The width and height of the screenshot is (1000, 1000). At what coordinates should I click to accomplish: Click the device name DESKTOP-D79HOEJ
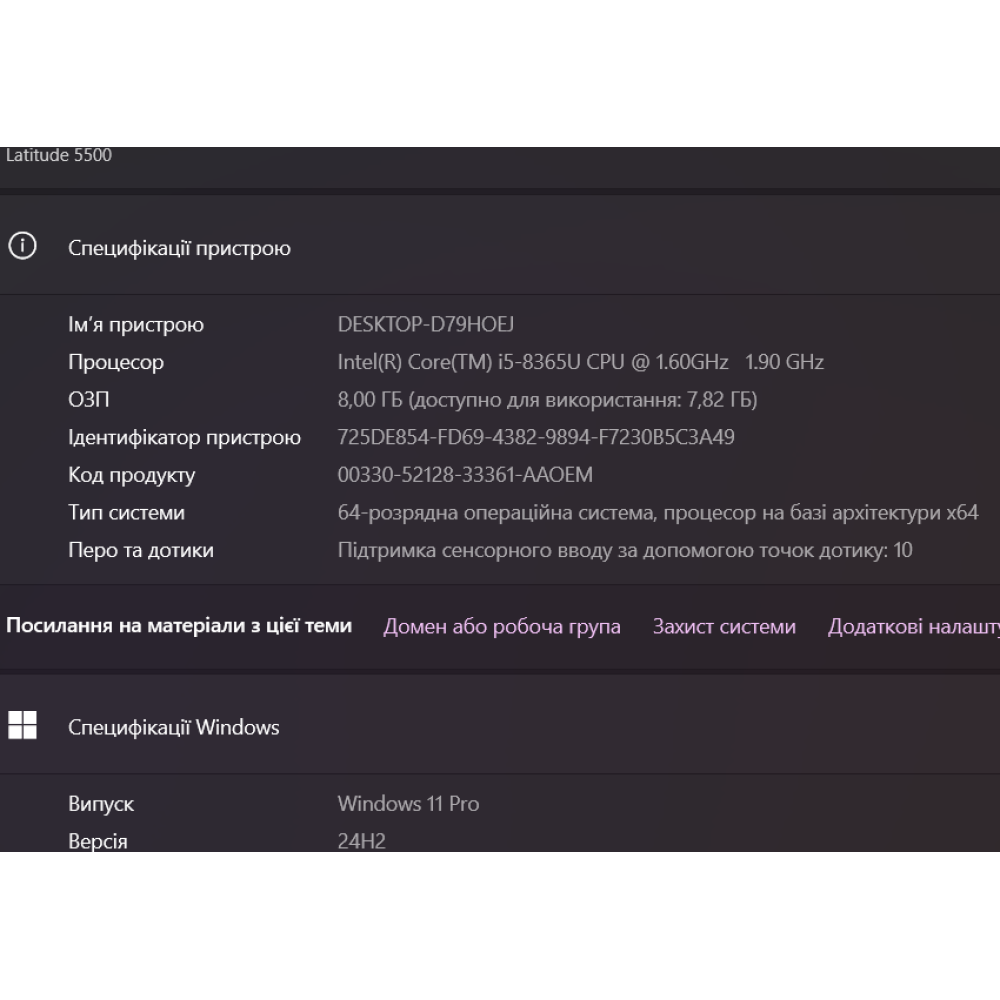click(x=426, y=324)
